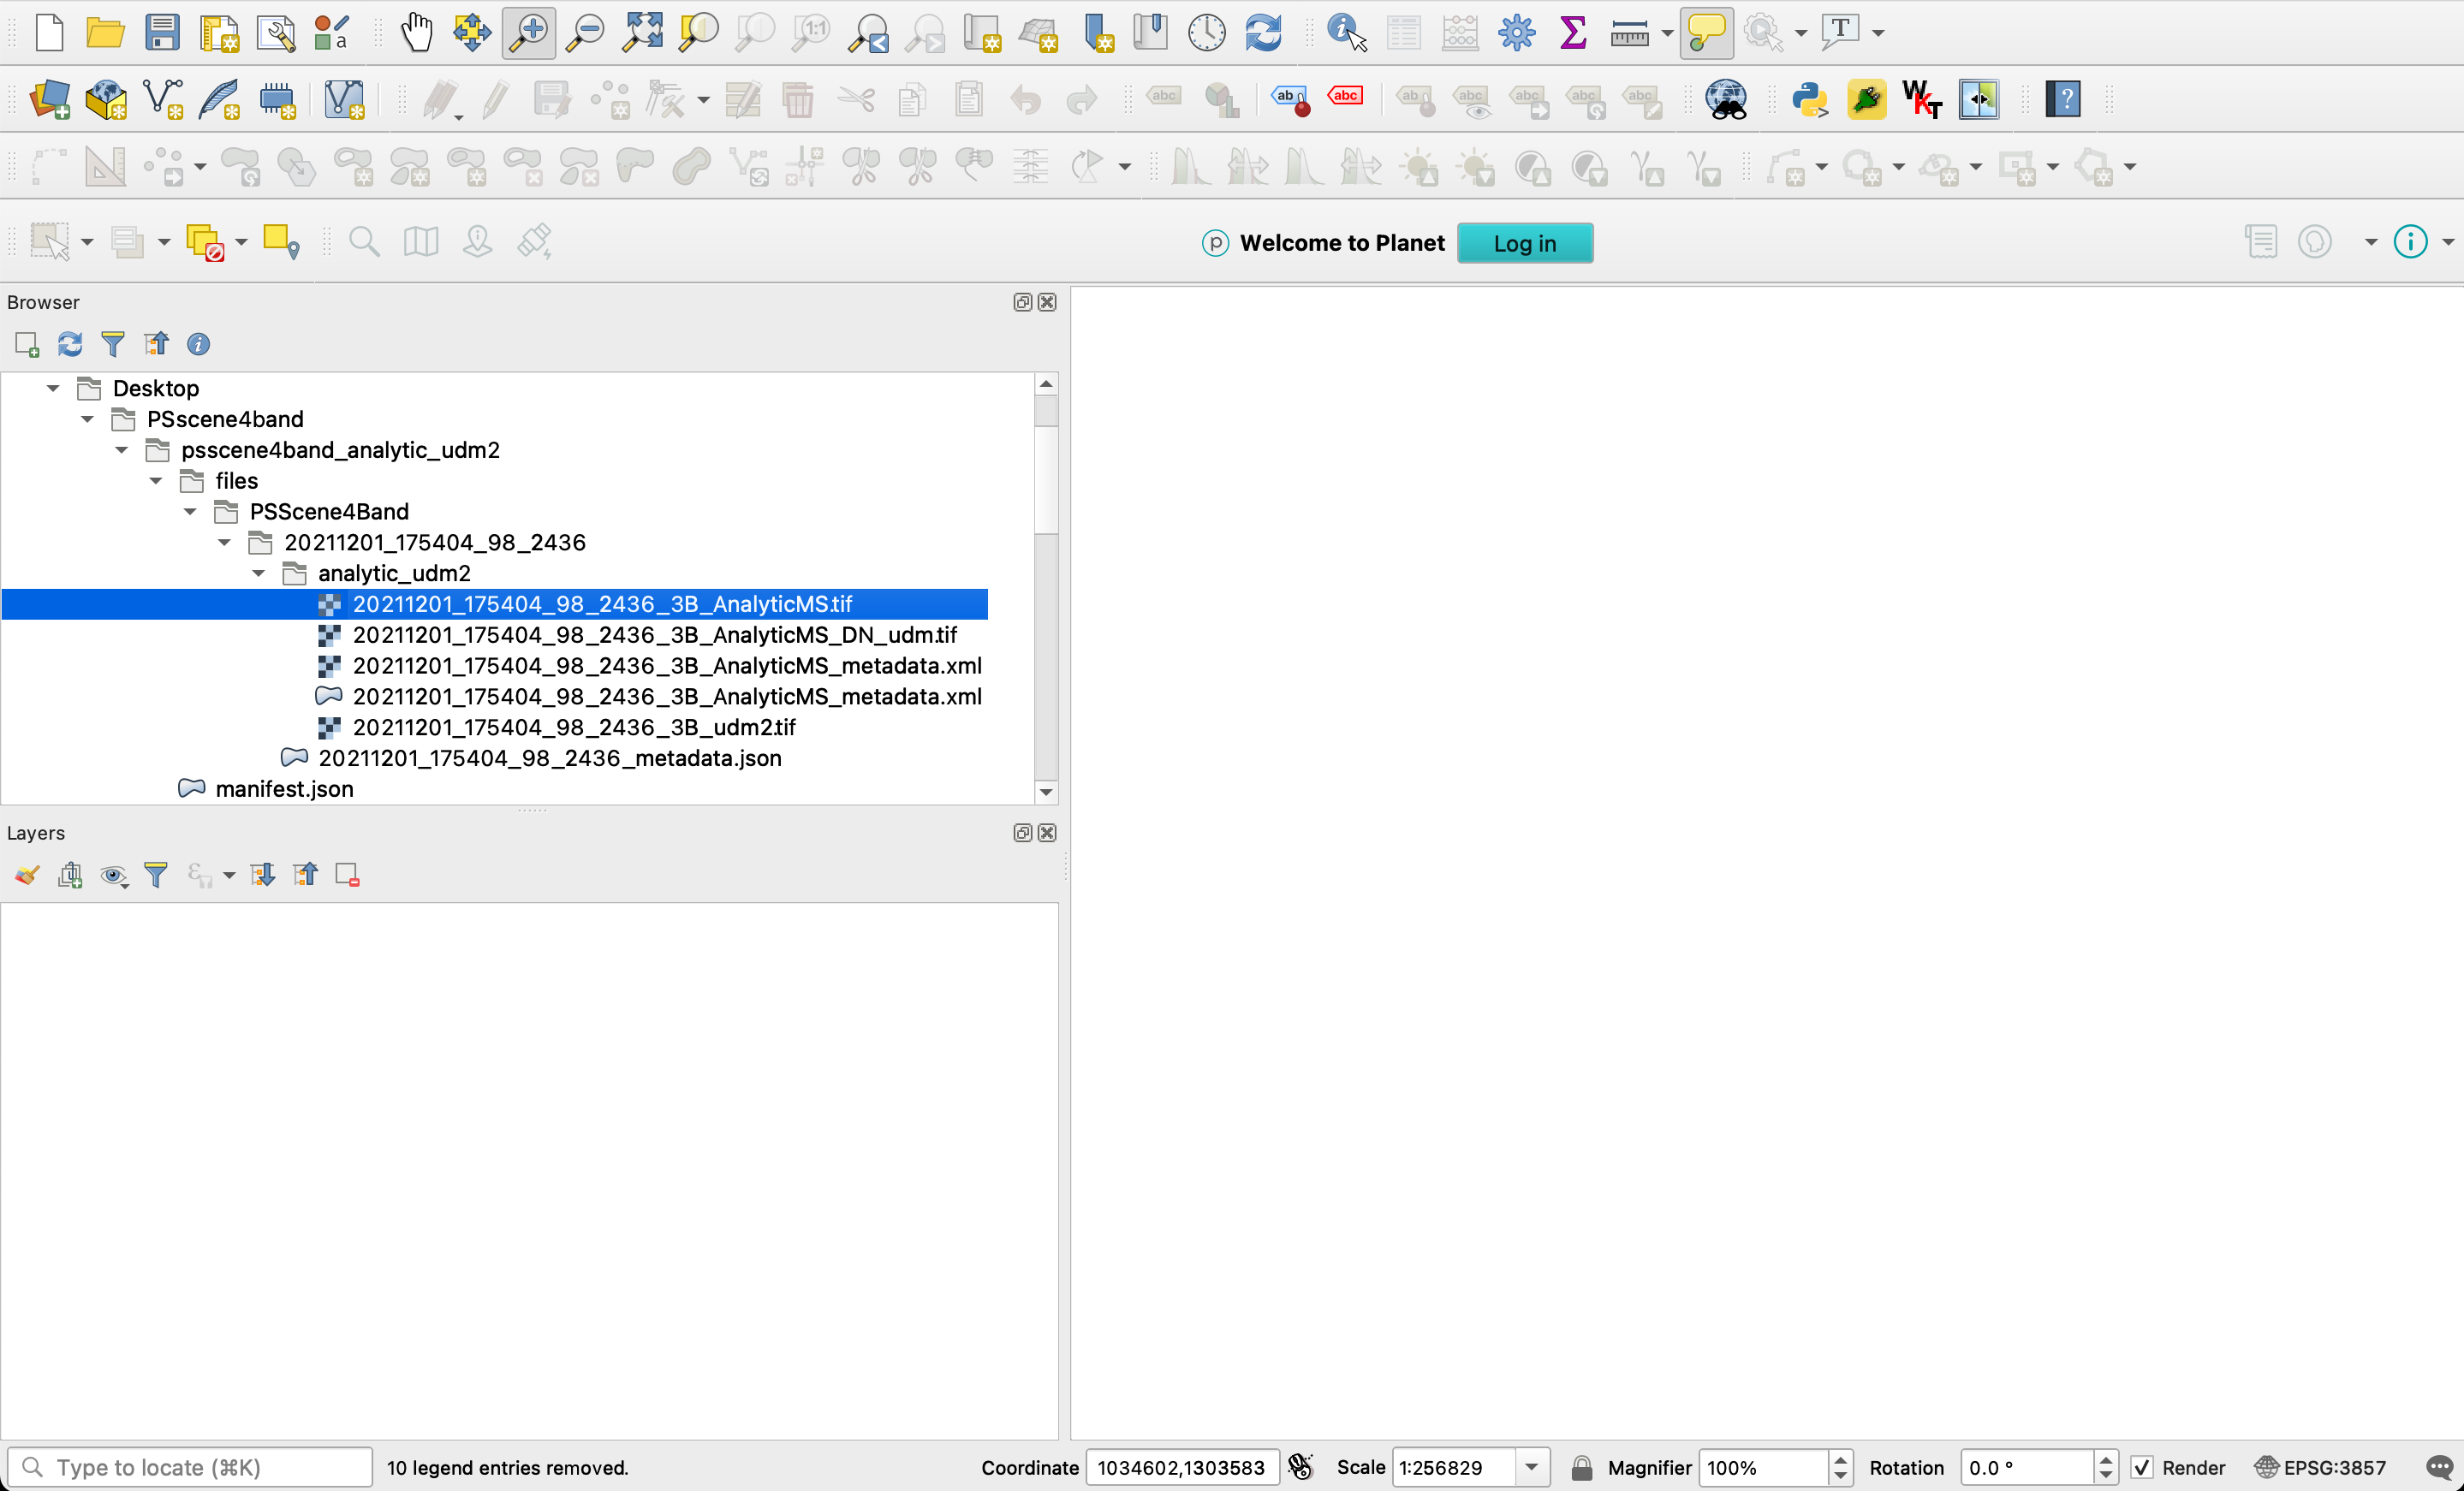Open EPSG:3857 CRS settings

[x=2320, y=1467]
